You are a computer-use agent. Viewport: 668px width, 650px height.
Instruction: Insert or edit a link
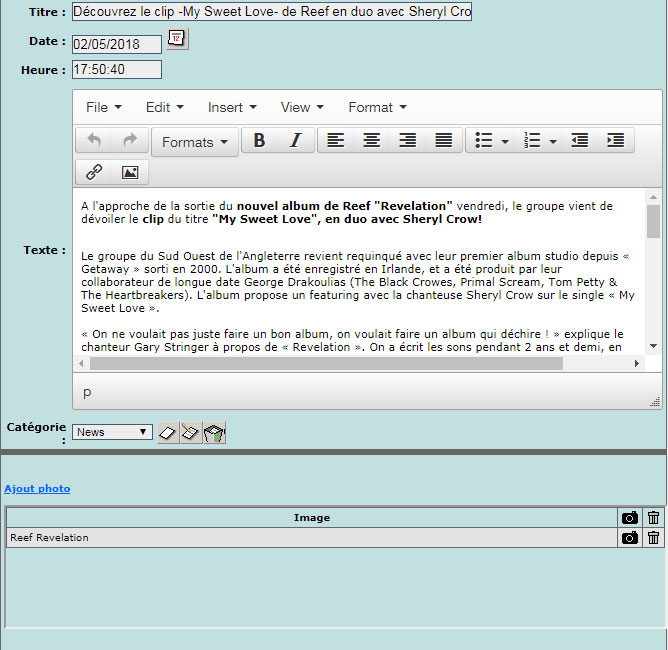point(94,173)
